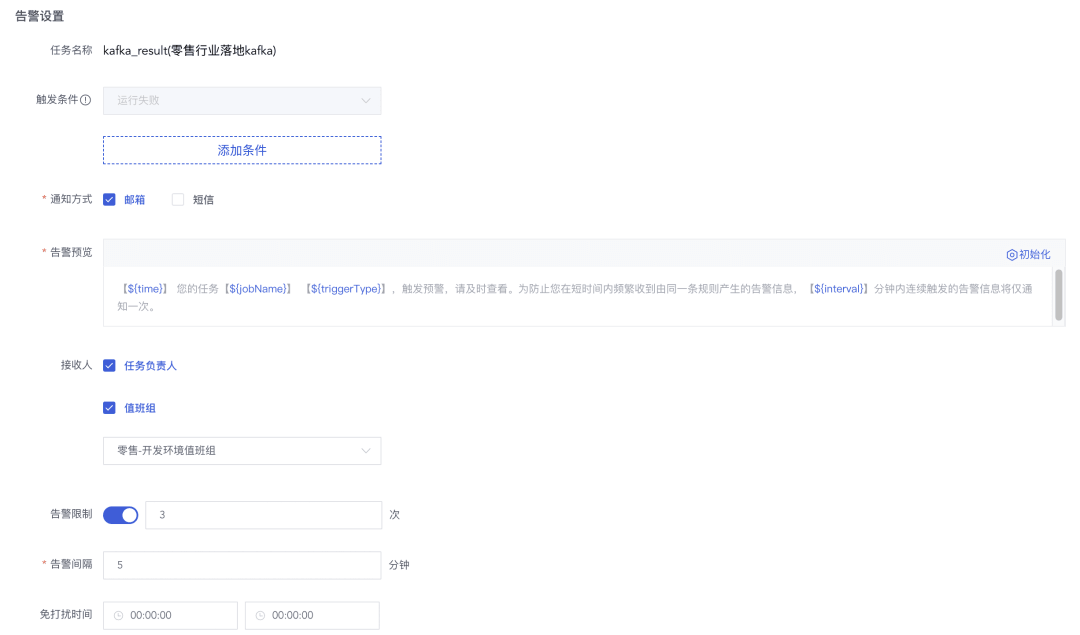This screenshot has height=635, width=1080.
Task: Click the 告警预览 scrollbar
Action: click(x=1058, y=295)
